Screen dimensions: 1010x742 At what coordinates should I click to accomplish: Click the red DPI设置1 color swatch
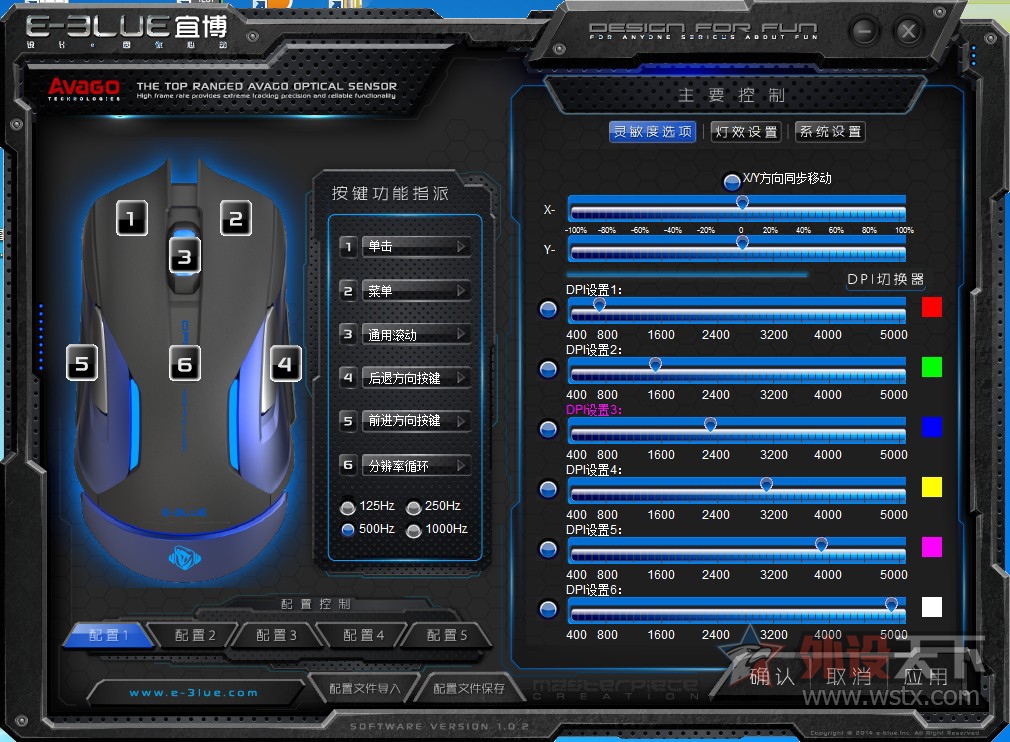[x=931, y=307]
